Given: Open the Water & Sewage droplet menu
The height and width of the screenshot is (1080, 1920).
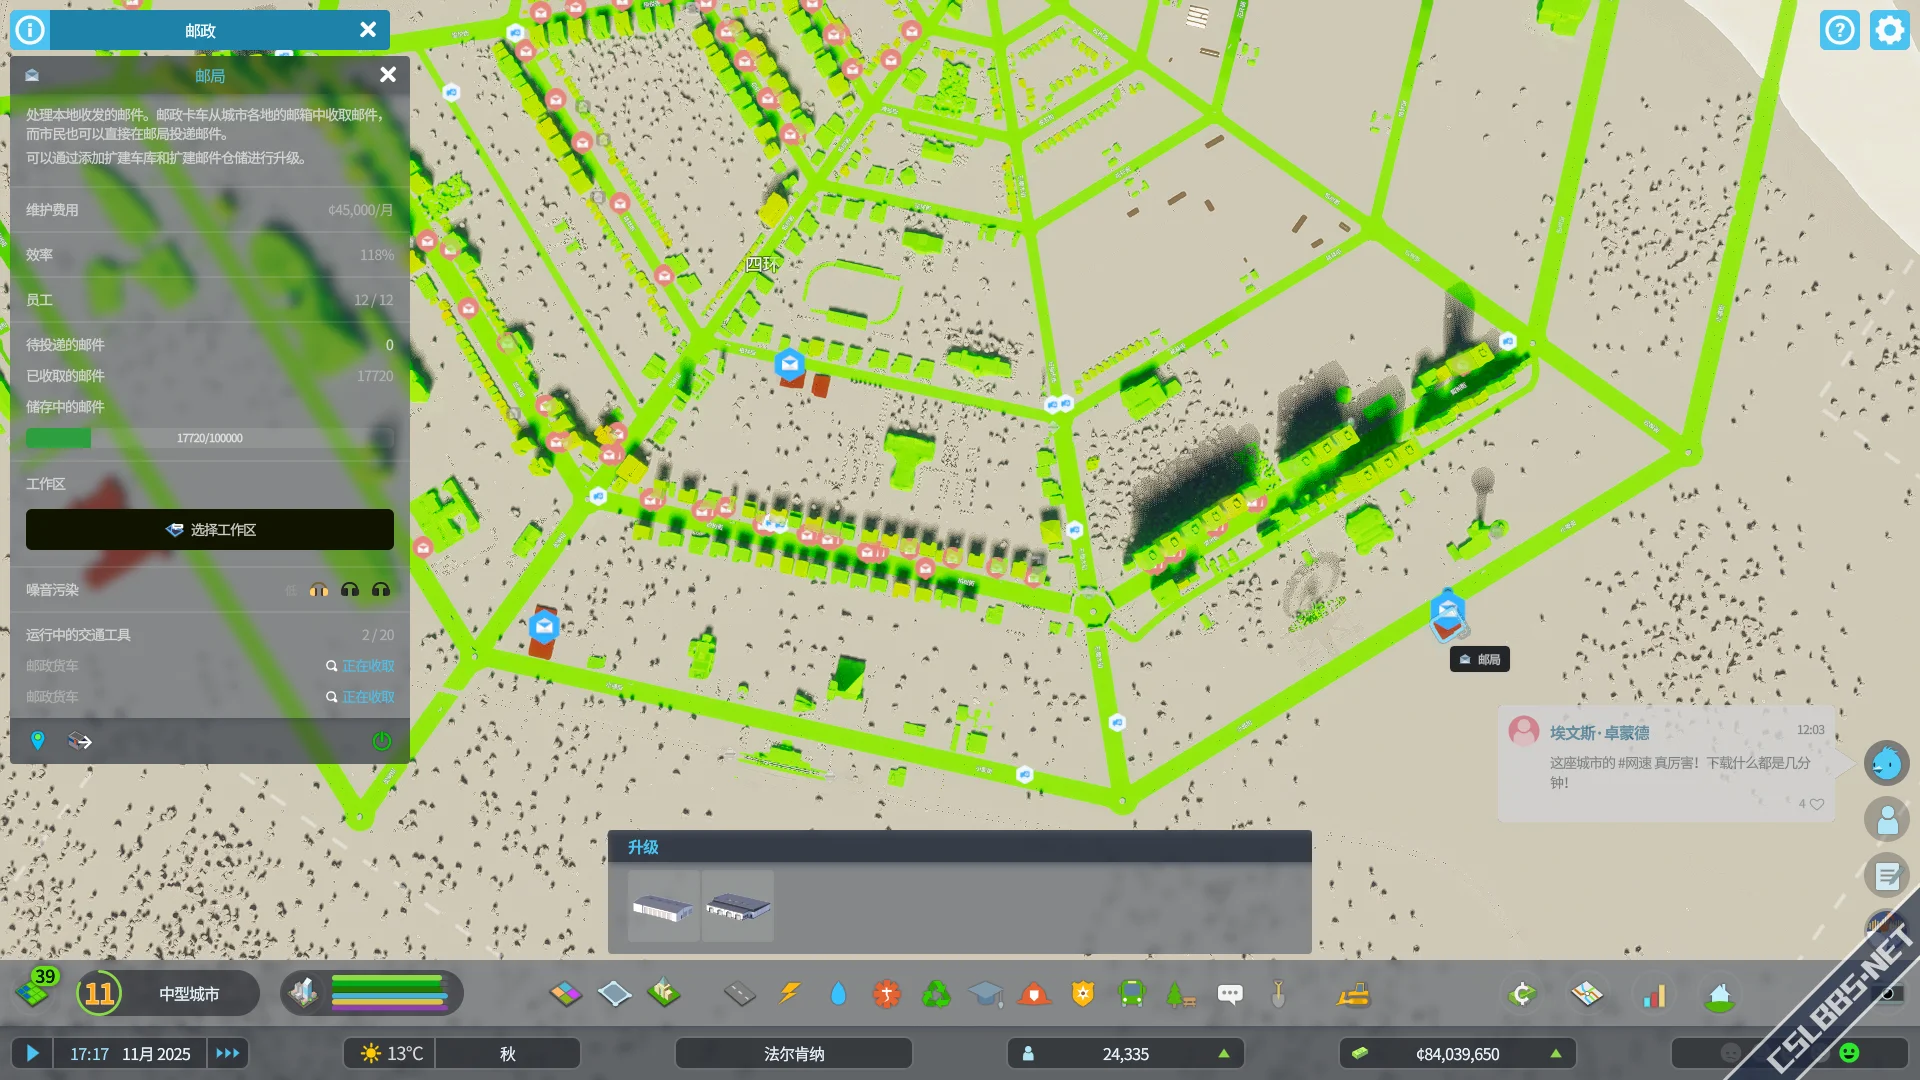Looking at the screenshot, I should click(x=838, y=994).
